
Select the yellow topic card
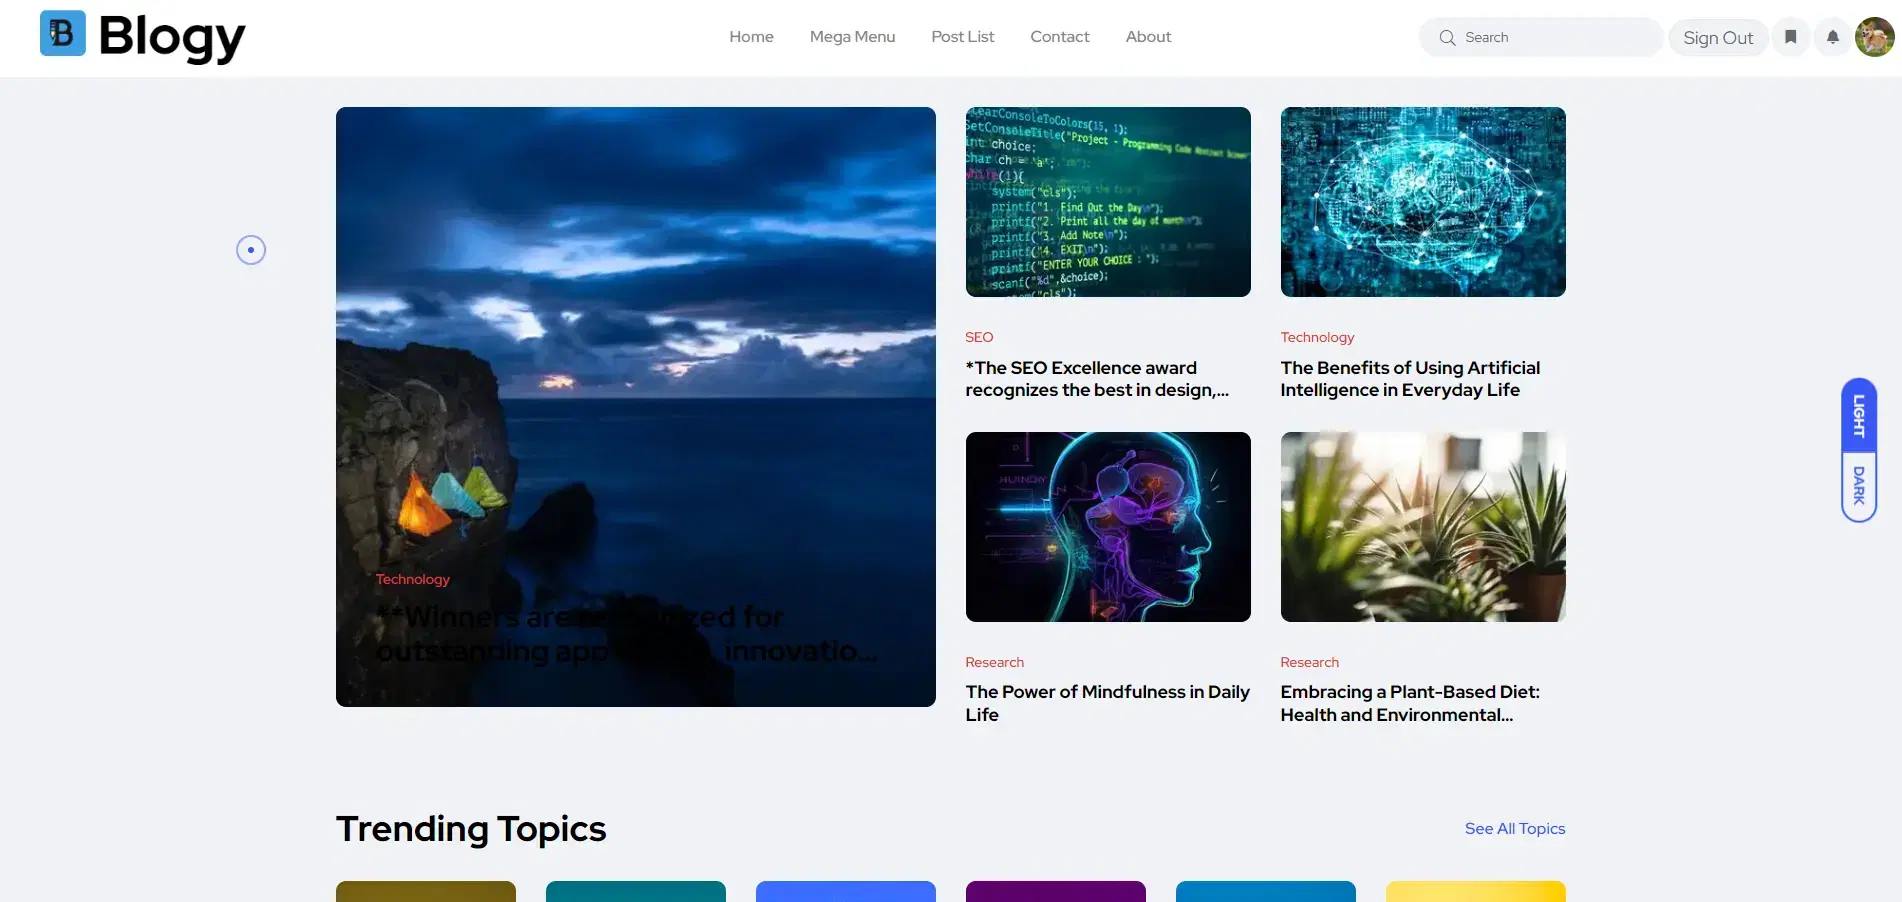[1476, 892]
